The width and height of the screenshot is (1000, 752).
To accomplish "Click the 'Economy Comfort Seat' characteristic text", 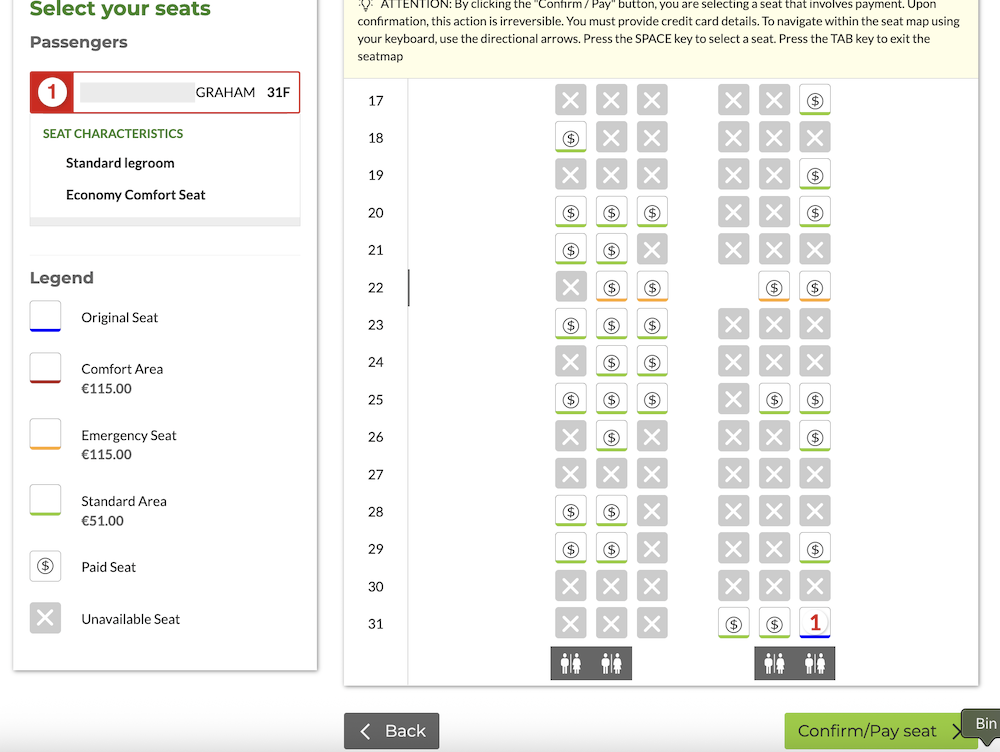I will click(136, 195).
